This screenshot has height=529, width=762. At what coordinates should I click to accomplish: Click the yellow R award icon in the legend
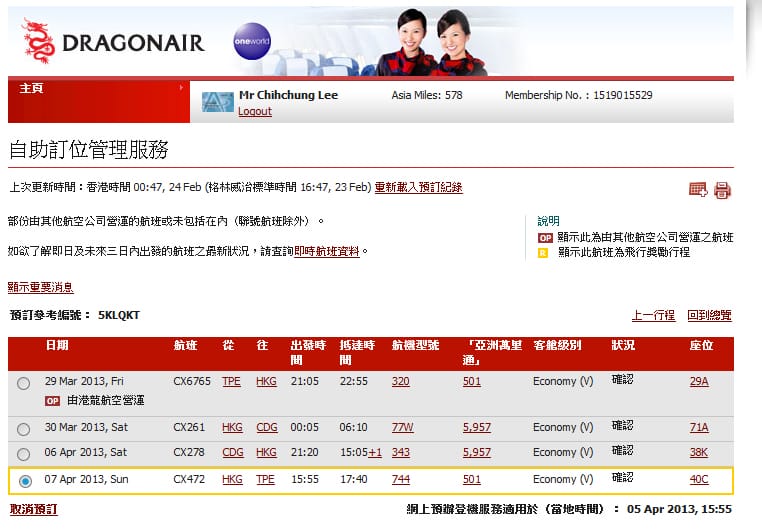(543, 253)
